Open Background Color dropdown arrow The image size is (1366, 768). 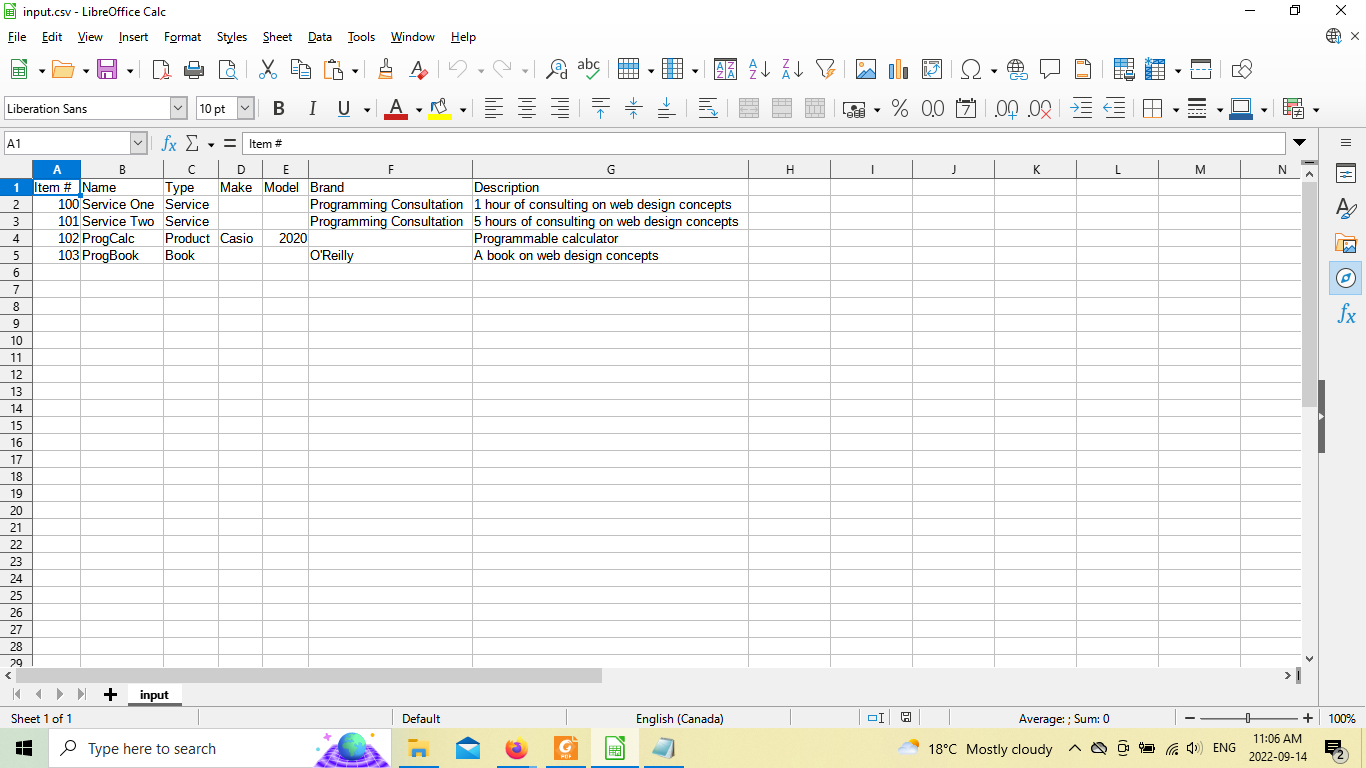pos(461,109)
